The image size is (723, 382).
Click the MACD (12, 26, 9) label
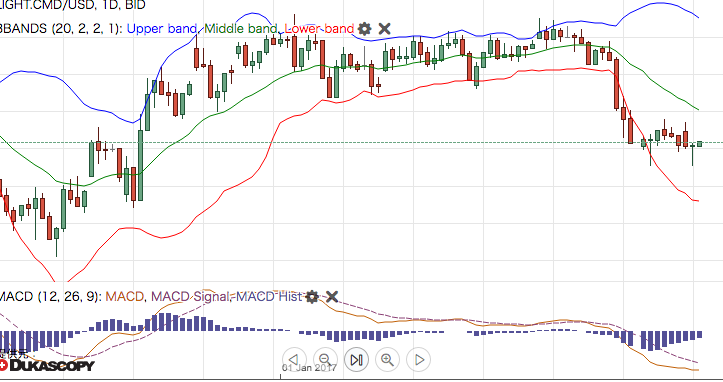click(50, 296)
